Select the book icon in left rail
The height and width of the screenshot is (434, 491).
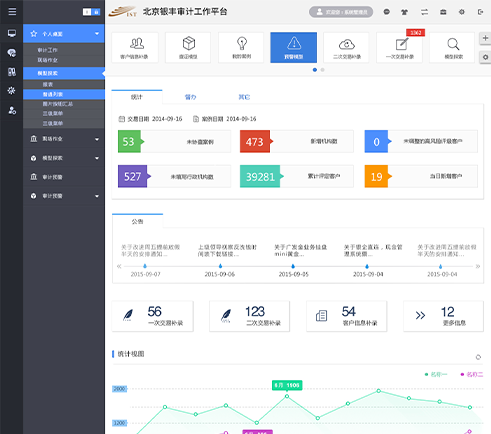coord(12,72)
